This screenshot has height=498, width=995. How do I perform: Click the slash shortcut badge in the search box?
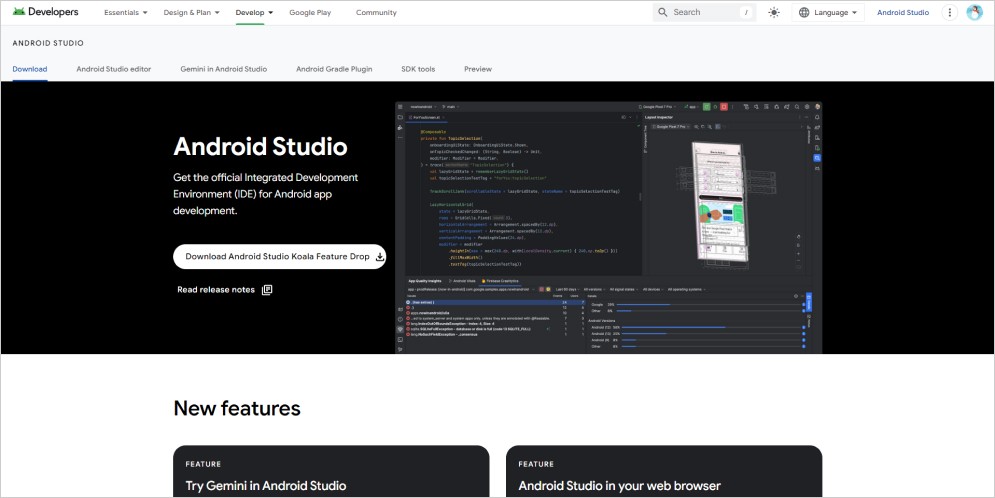746,12
